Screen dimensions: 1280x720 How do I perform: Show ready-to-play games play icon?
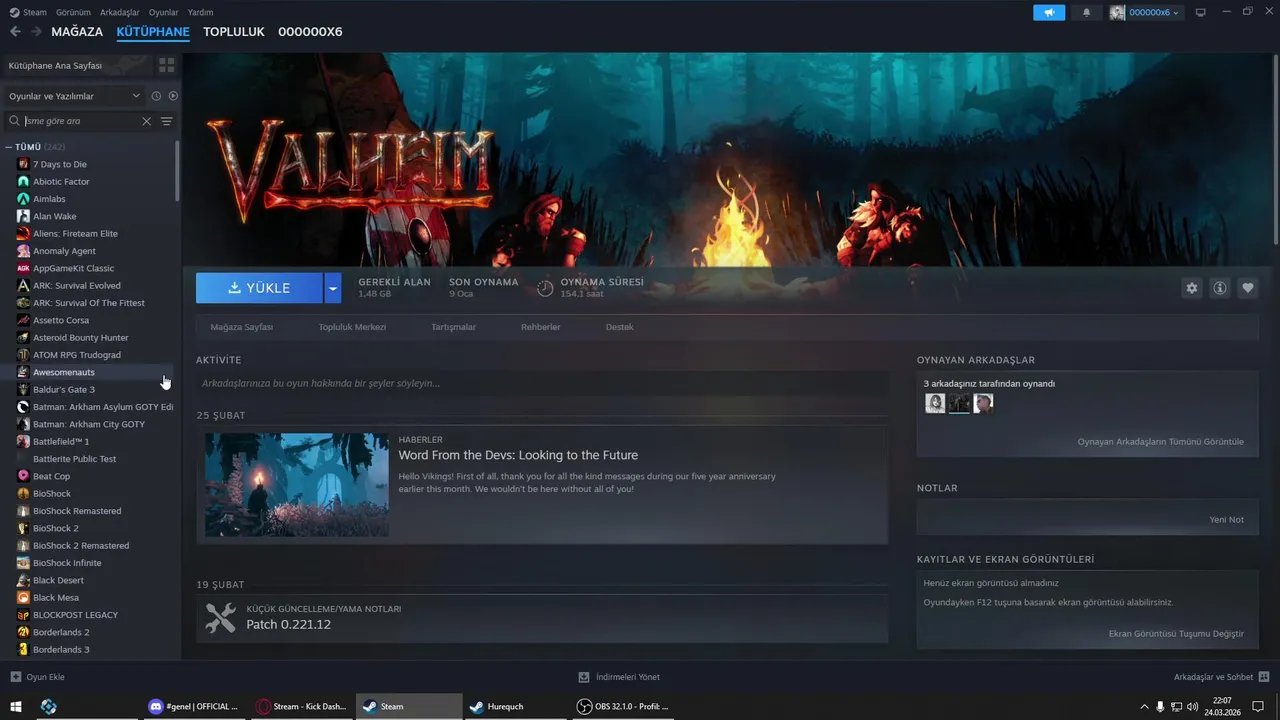[x=173, y=96]
